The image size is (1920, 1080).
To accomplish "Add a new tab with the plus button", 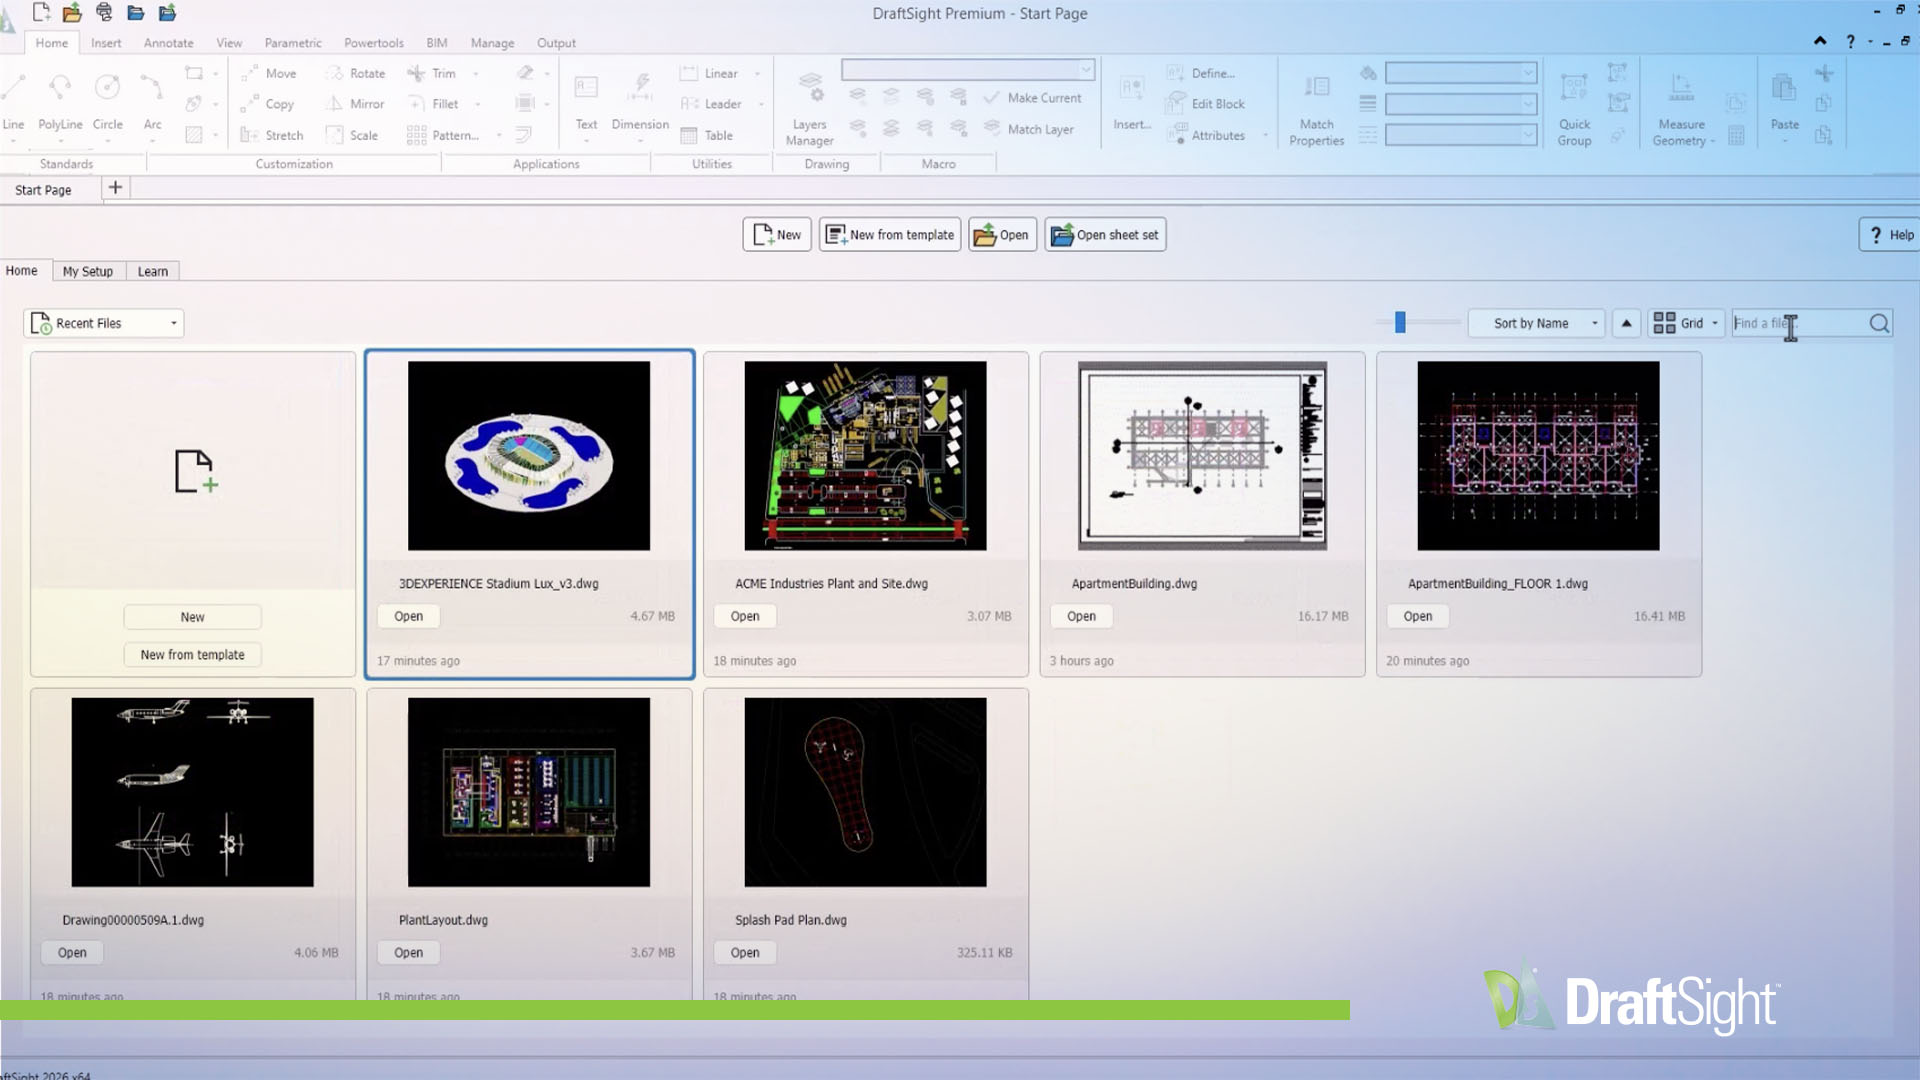I will click(x=115, y=188).
